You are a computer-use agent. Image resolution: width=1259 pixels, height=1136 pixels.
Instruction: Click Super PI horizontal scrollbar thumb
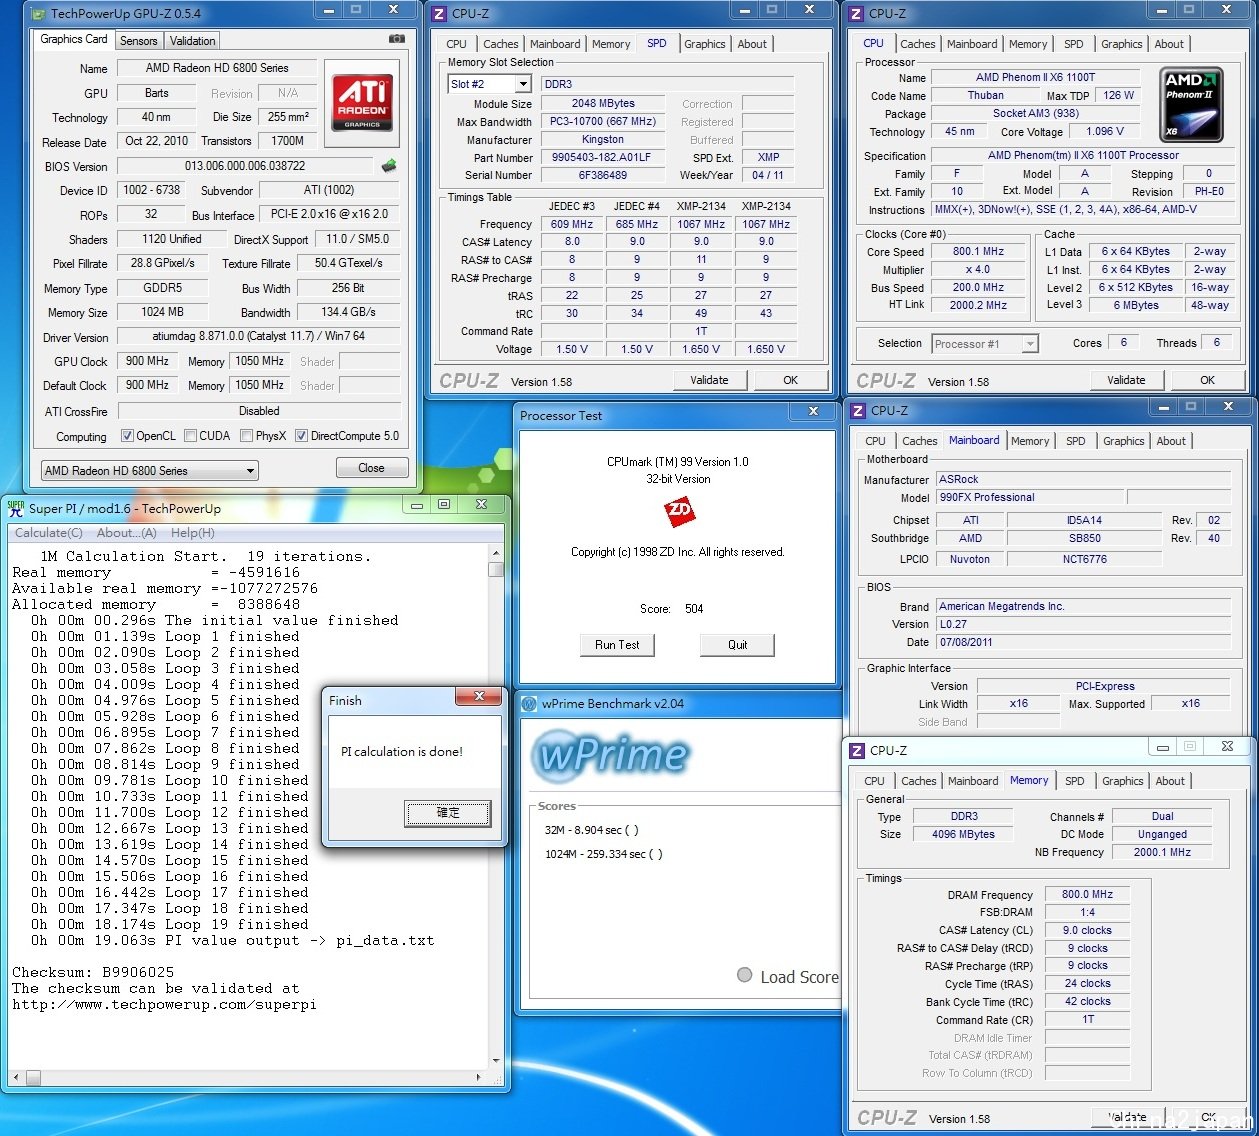pos(33,1078)
